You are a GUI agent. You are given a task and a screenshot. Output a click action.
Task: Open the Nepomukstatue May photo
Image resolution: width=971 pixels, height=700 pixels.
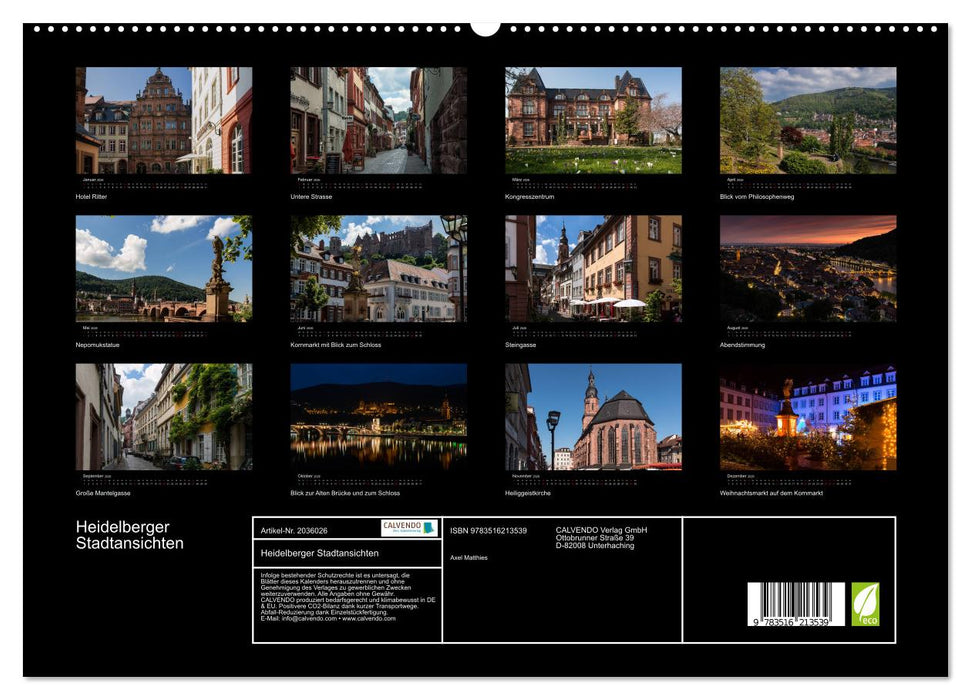pyautogui.click(x=164, y=268)
